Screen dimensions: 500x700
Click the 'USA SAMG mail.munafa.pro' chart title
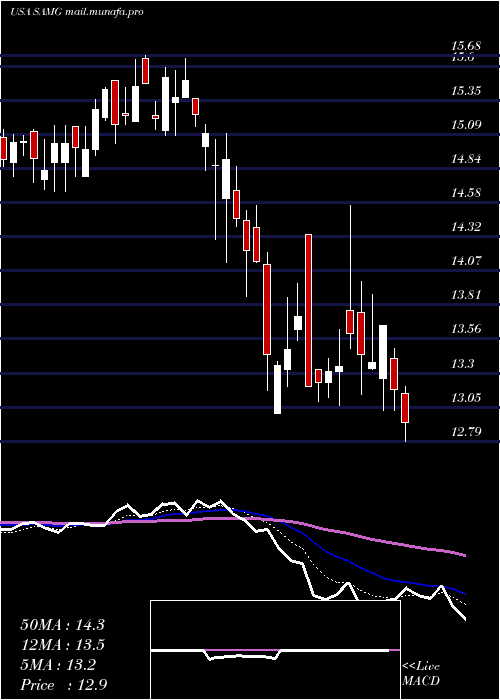pyautogui.click(x=77, y=12)
